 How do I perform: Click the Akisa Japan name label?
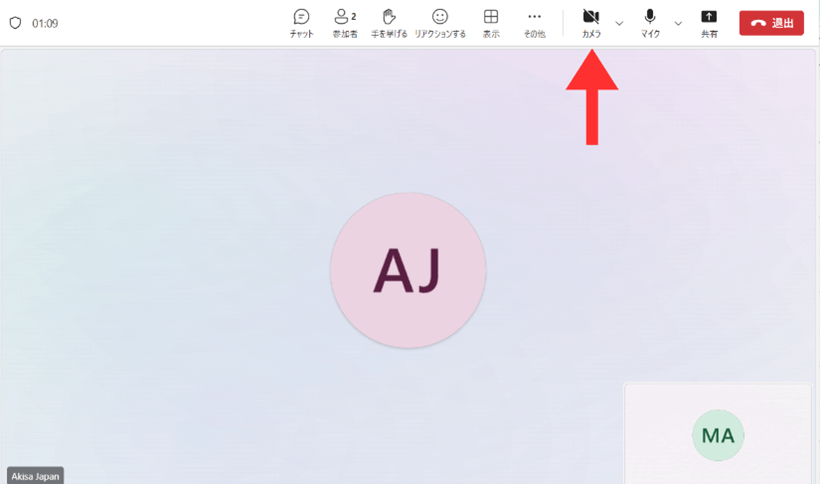35,476
